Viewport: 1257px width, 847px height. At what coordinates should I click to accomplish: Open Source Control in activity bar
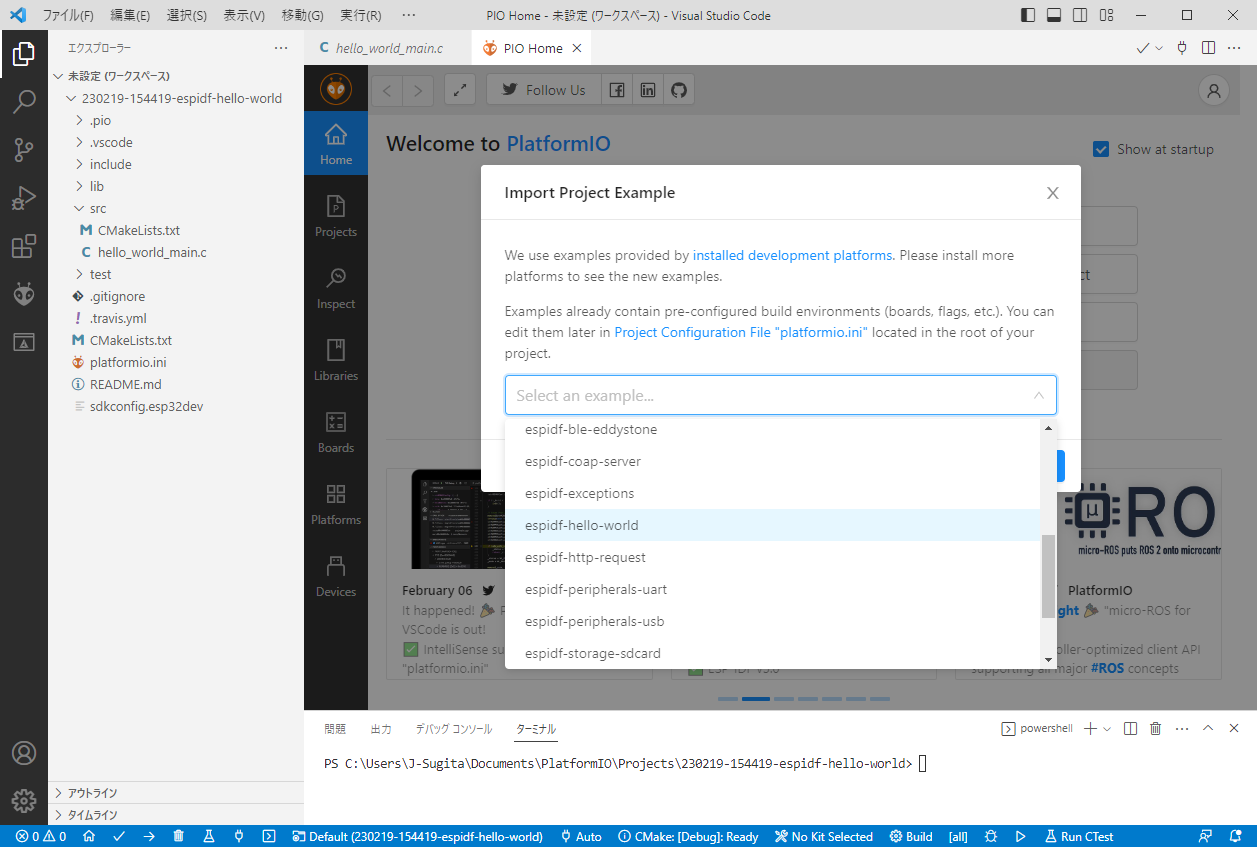coord(24,150)
